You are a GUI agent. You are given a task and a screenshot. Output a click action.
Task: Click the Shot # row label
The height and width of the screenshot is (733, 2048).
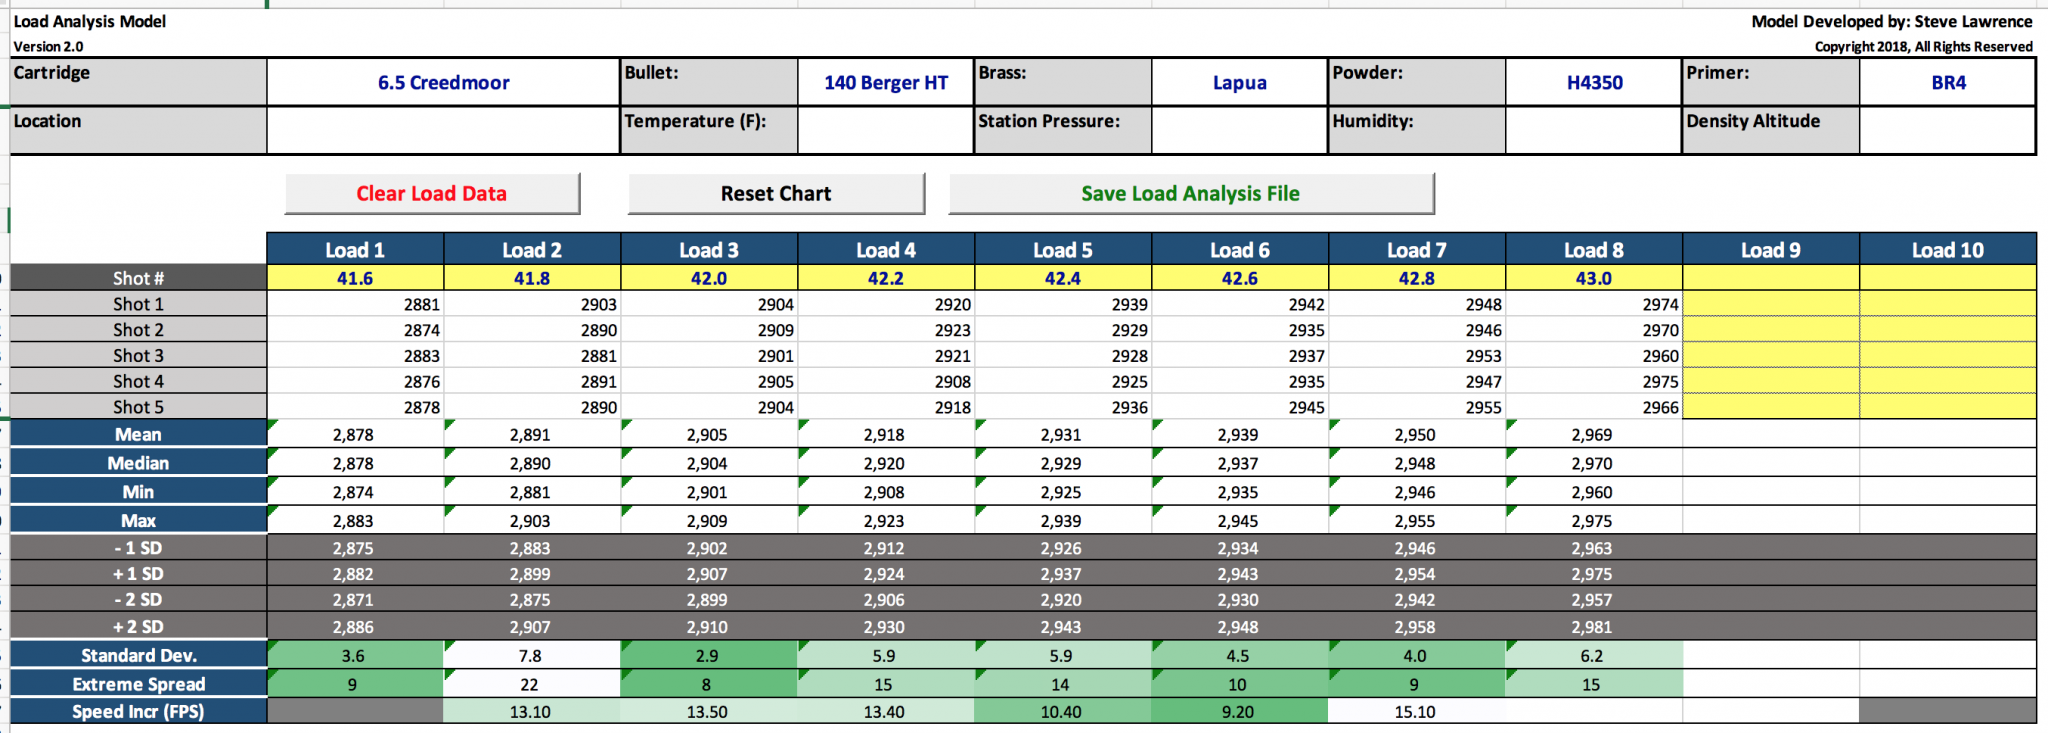[138, 278]
